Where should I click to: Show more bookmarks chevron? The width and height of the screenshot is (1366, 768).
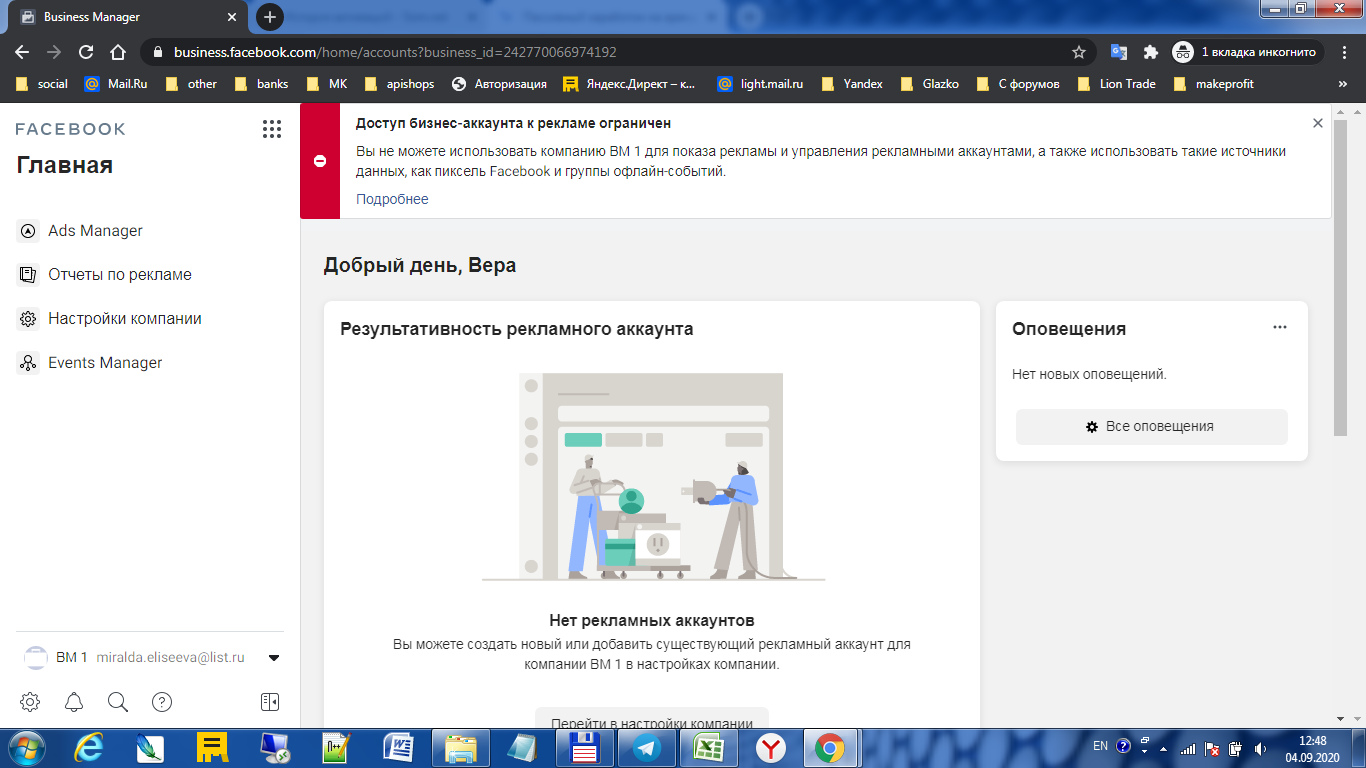click(x=1342, y=84)
